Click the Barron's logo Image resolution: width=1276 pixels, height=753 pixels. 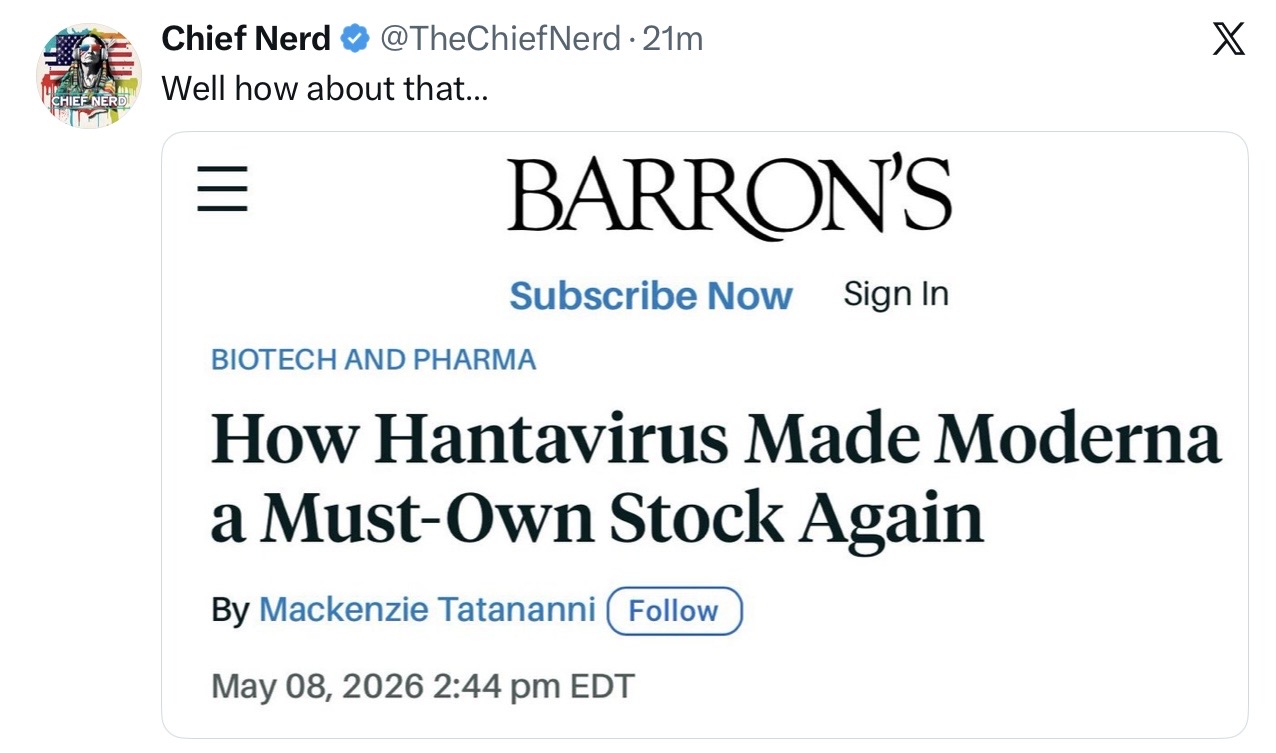pyautogui.click(x=729, y=196)
